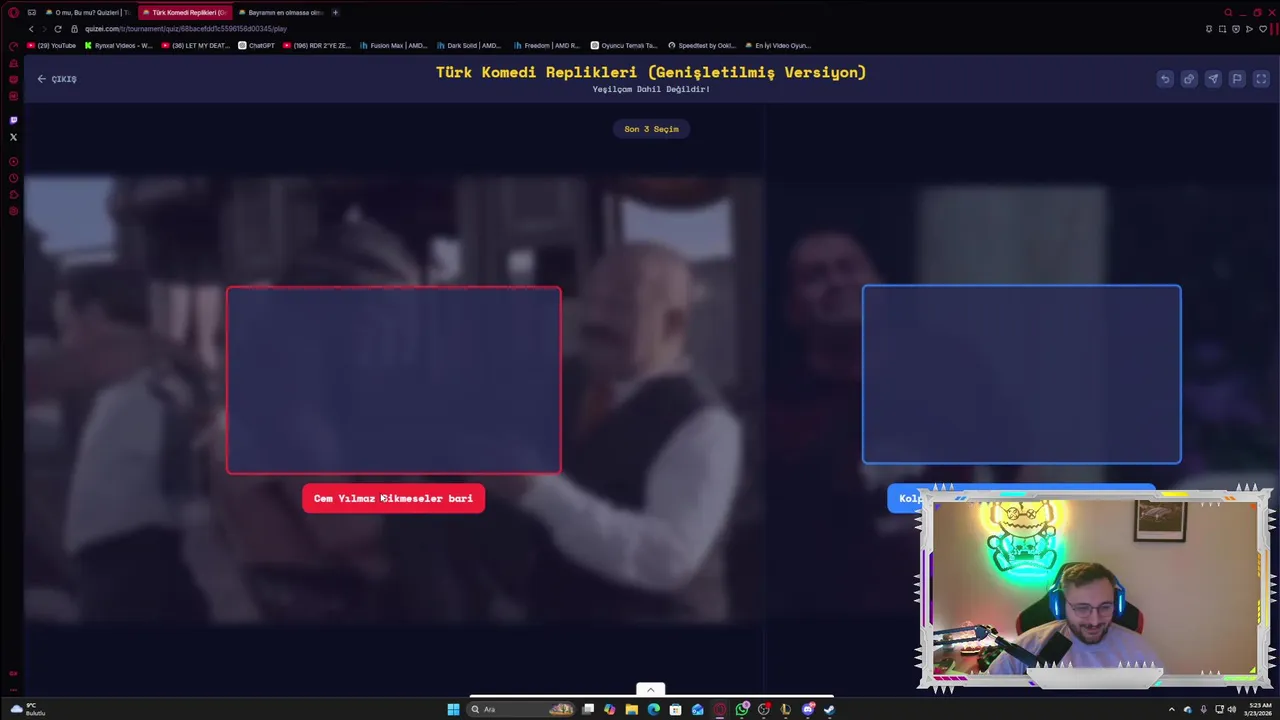
Task: Open Microsoft Edge from taskbar
Action: click(653, 709)
